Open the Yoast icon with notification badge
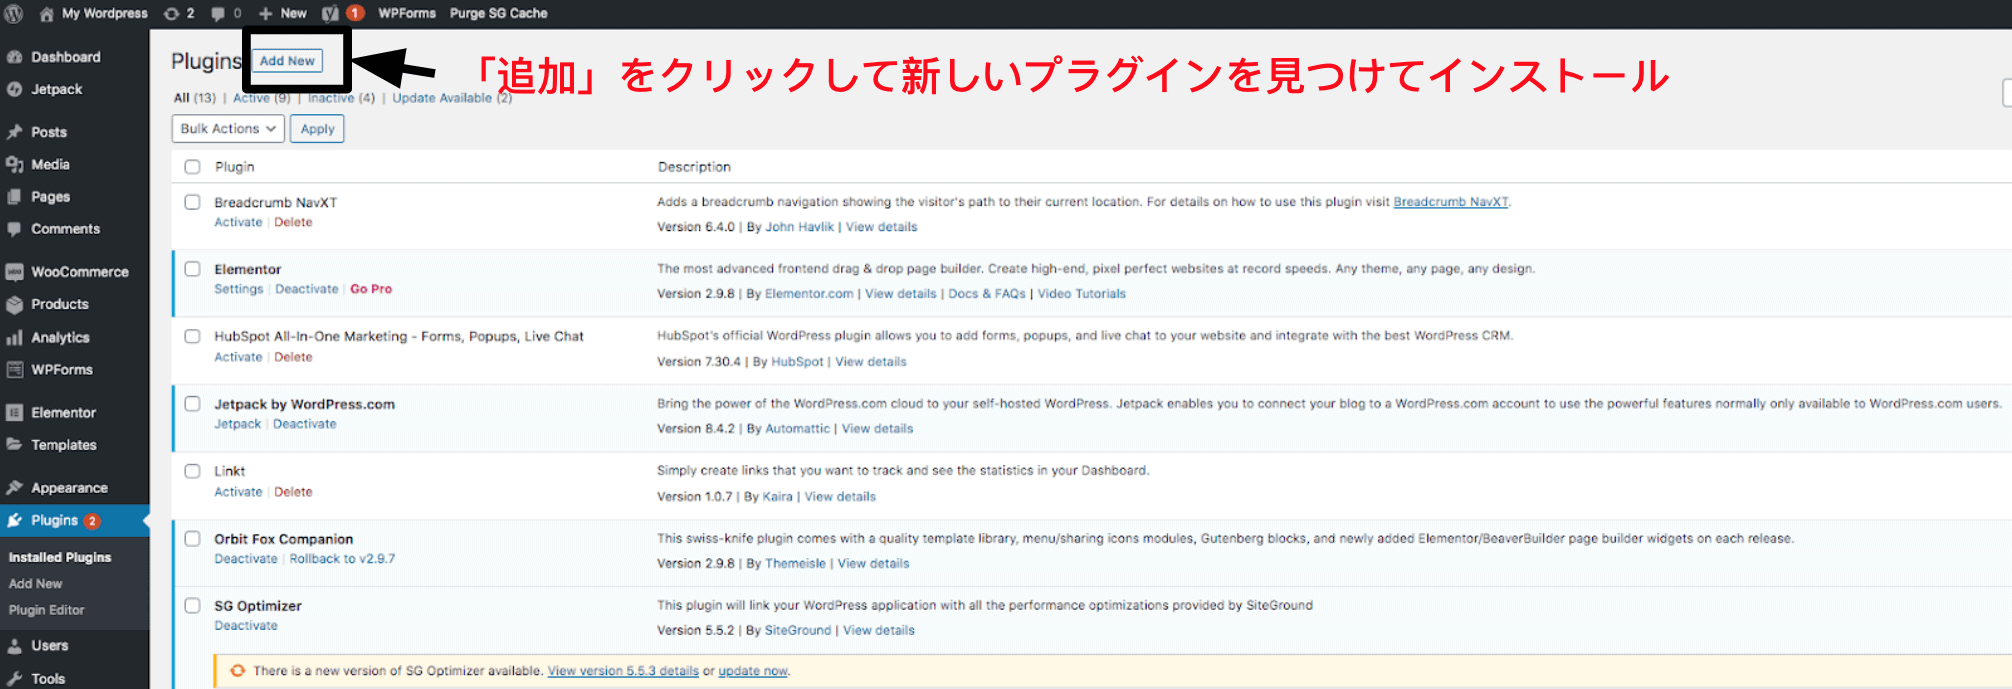 click(x=330, y=14)
